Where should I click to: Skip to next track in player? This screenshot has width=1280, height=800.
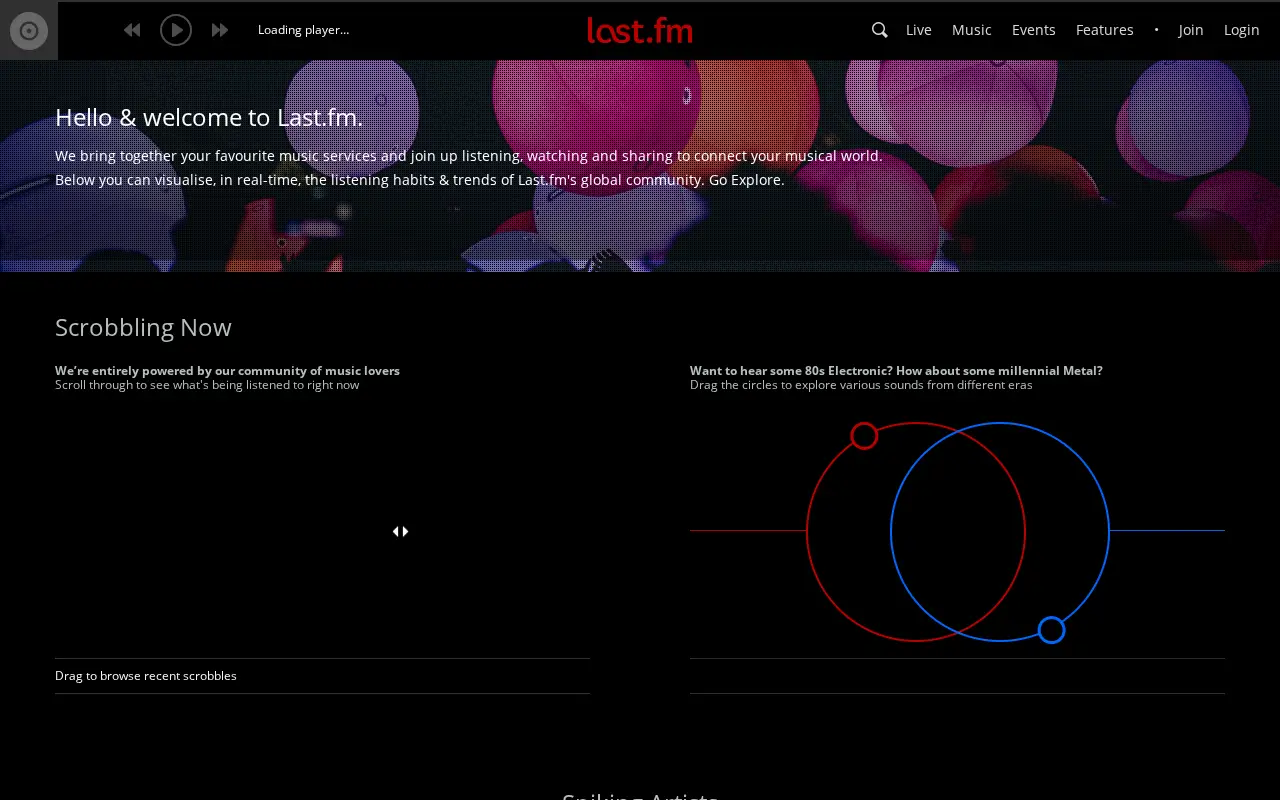pos(220,30)
